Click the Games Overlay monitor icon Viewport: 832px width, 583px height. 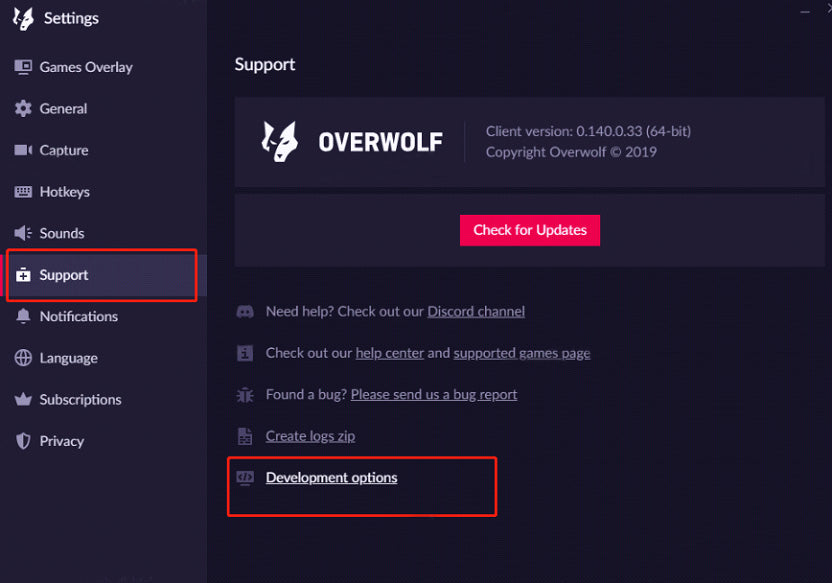pyautogui.click(x=23, y=67)
